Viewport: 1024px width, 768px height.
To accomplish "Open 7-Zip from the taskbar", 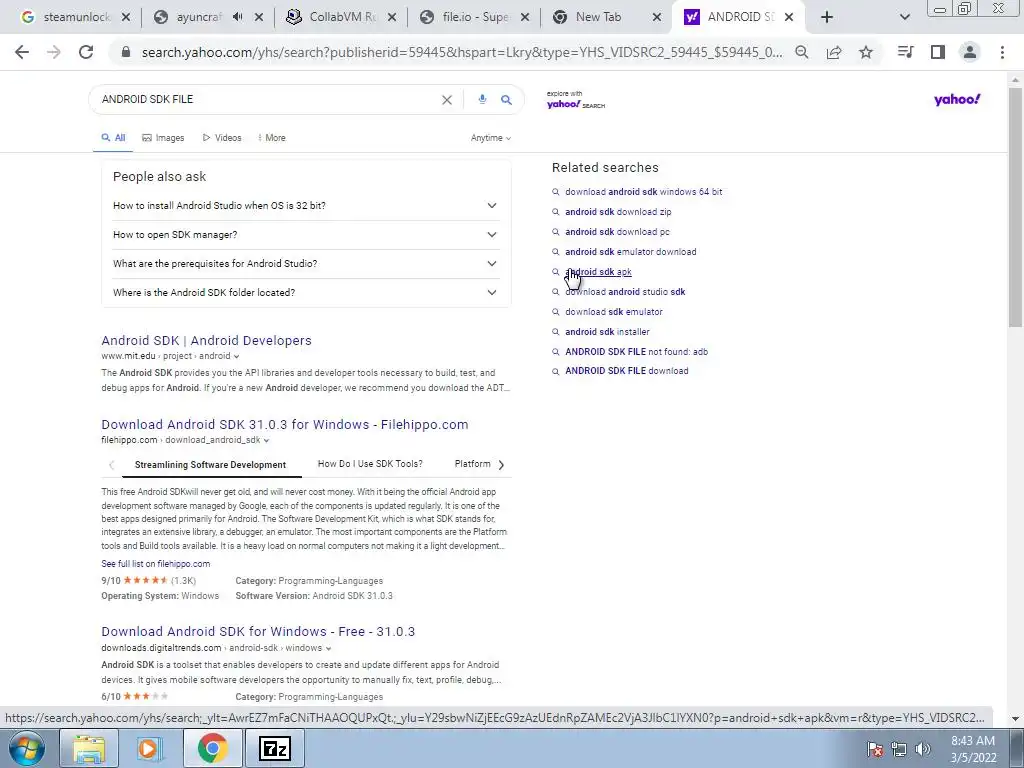I will tap(274, 748).
